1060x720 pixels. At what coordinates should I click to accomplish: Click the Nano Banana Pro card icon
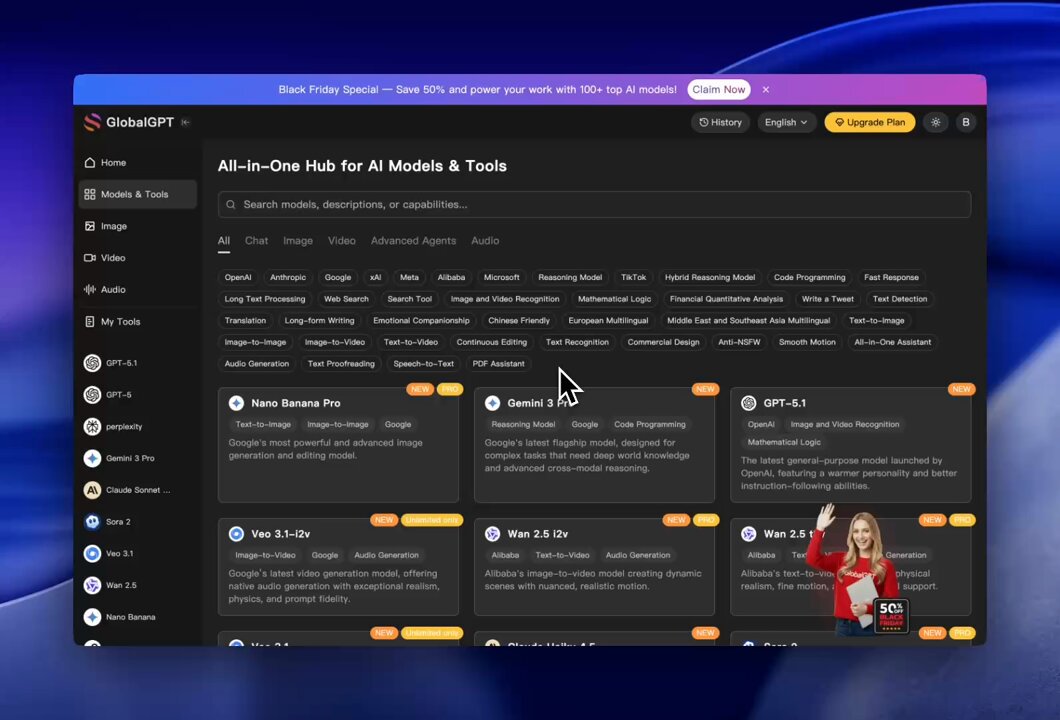[236, 403]
